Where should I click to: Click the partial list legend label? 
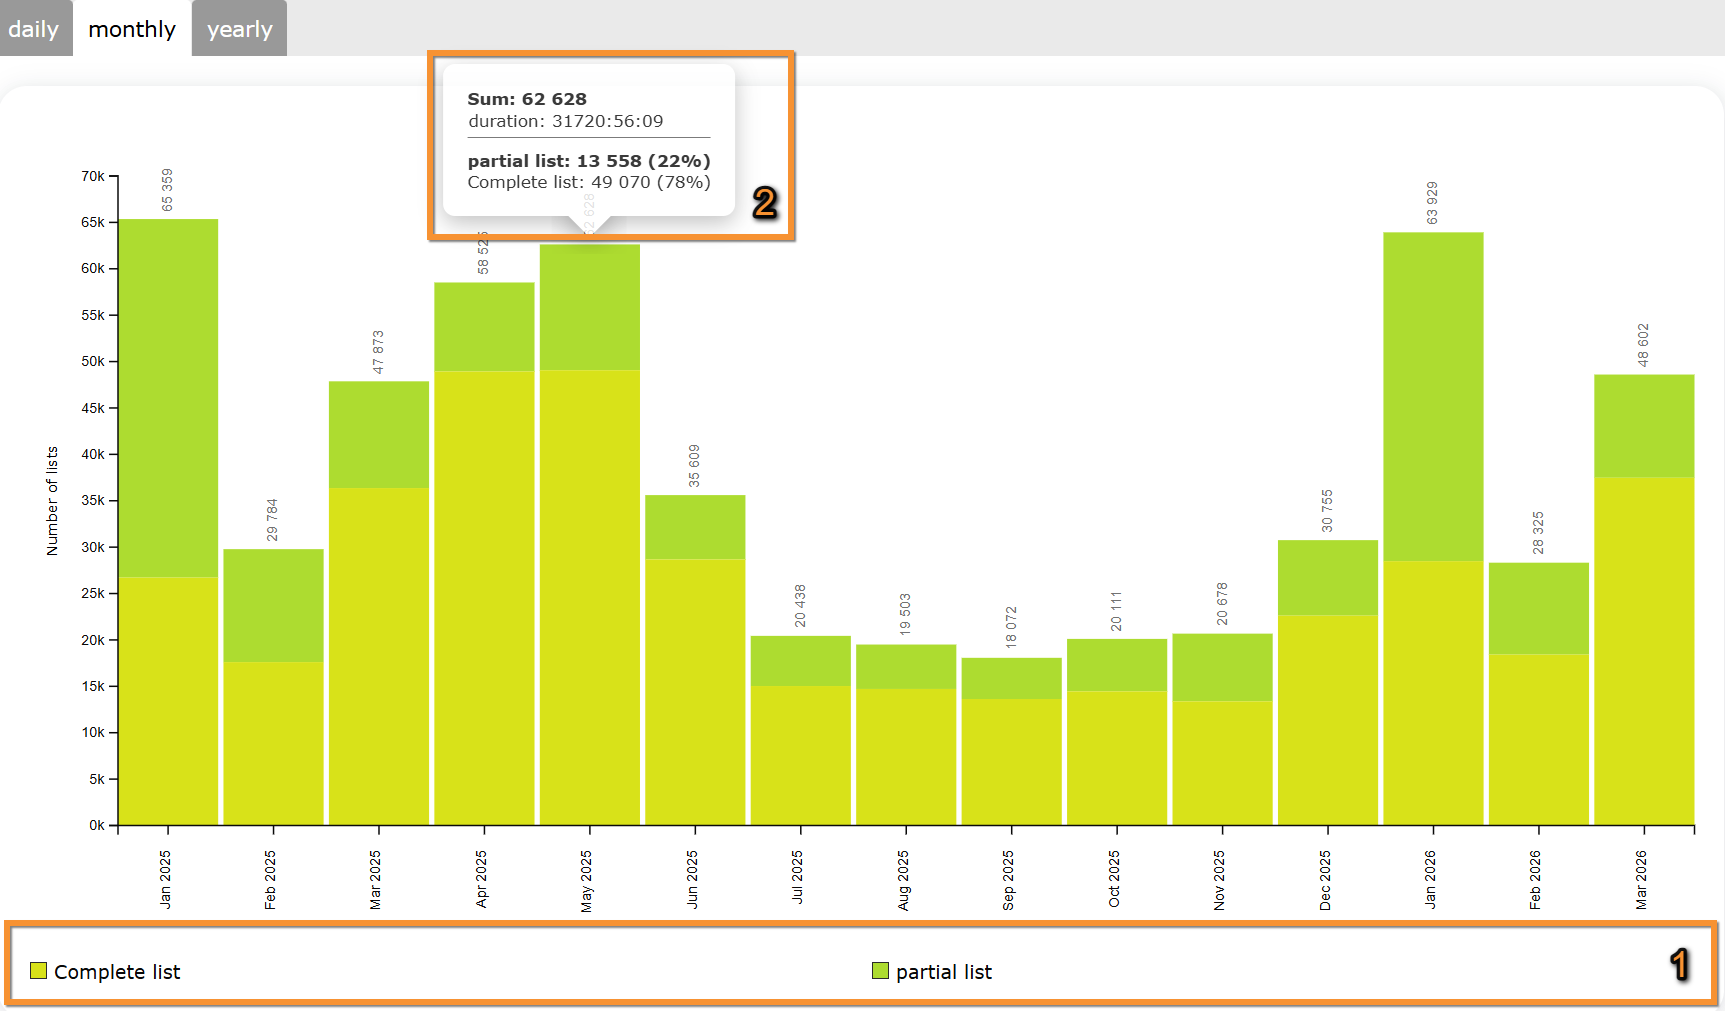tap(943, 972)
